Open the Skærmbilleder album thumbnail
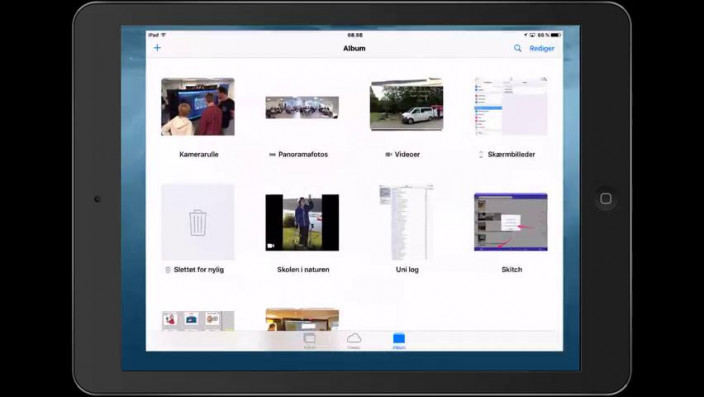Screen dimensions: 704x397 click(511, 106)
